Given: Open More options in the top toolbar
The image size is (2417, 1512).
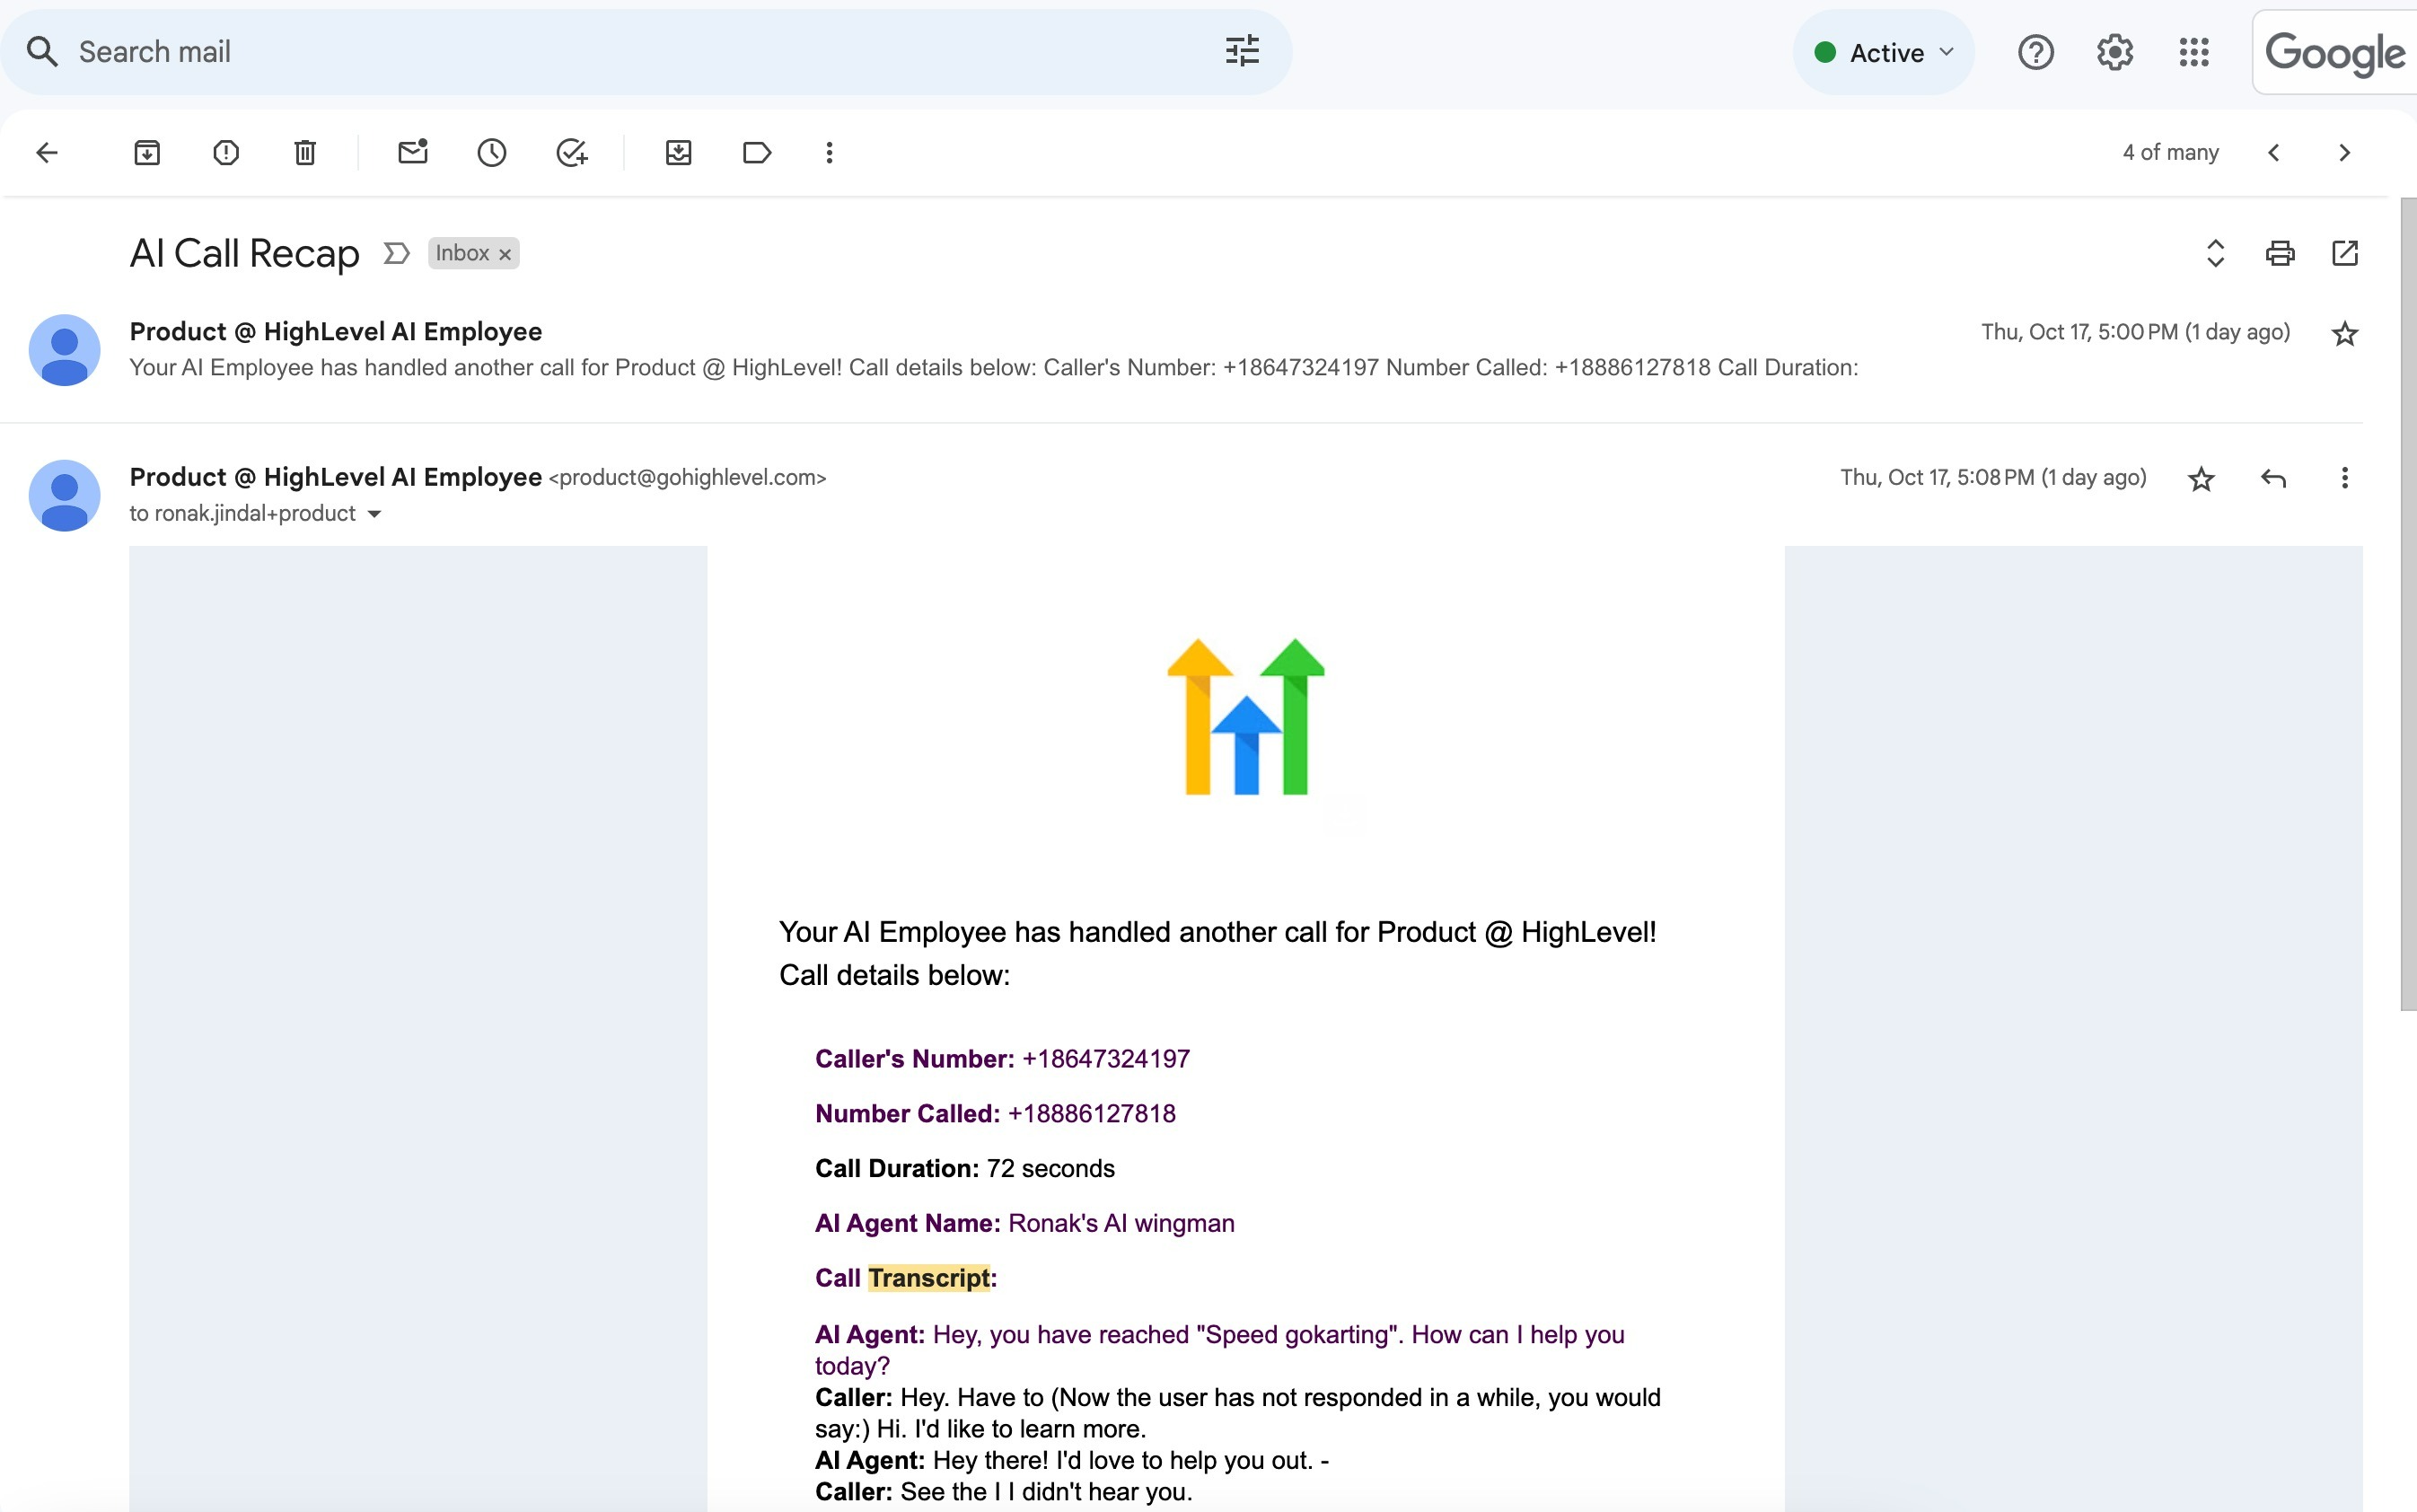Looking at the screenshot, I should [x=829, y=152].
